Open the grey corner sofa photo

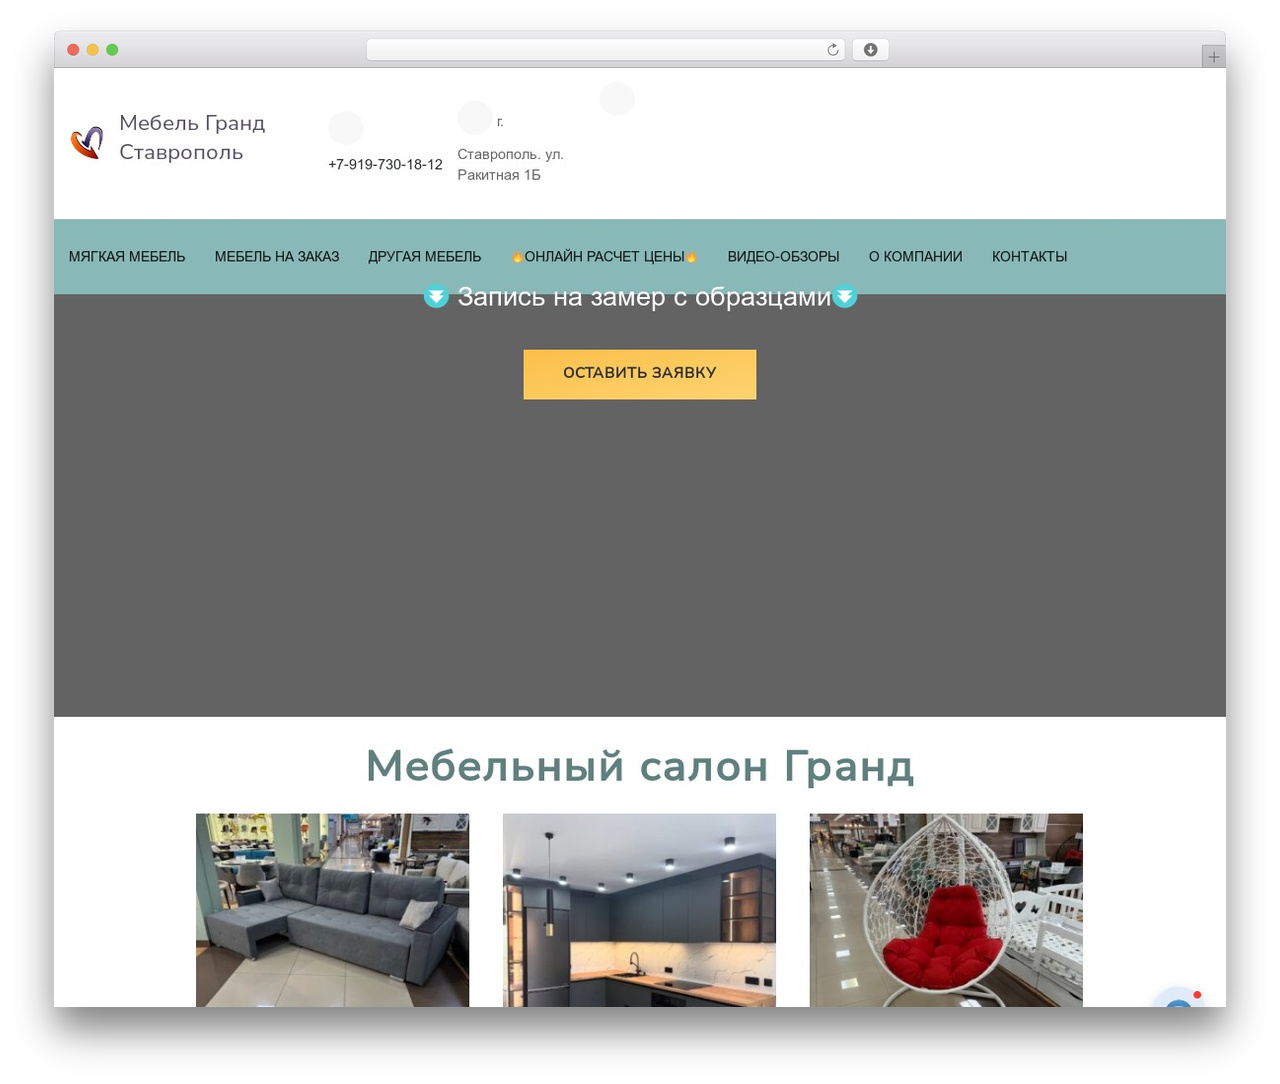pos(333,910)
